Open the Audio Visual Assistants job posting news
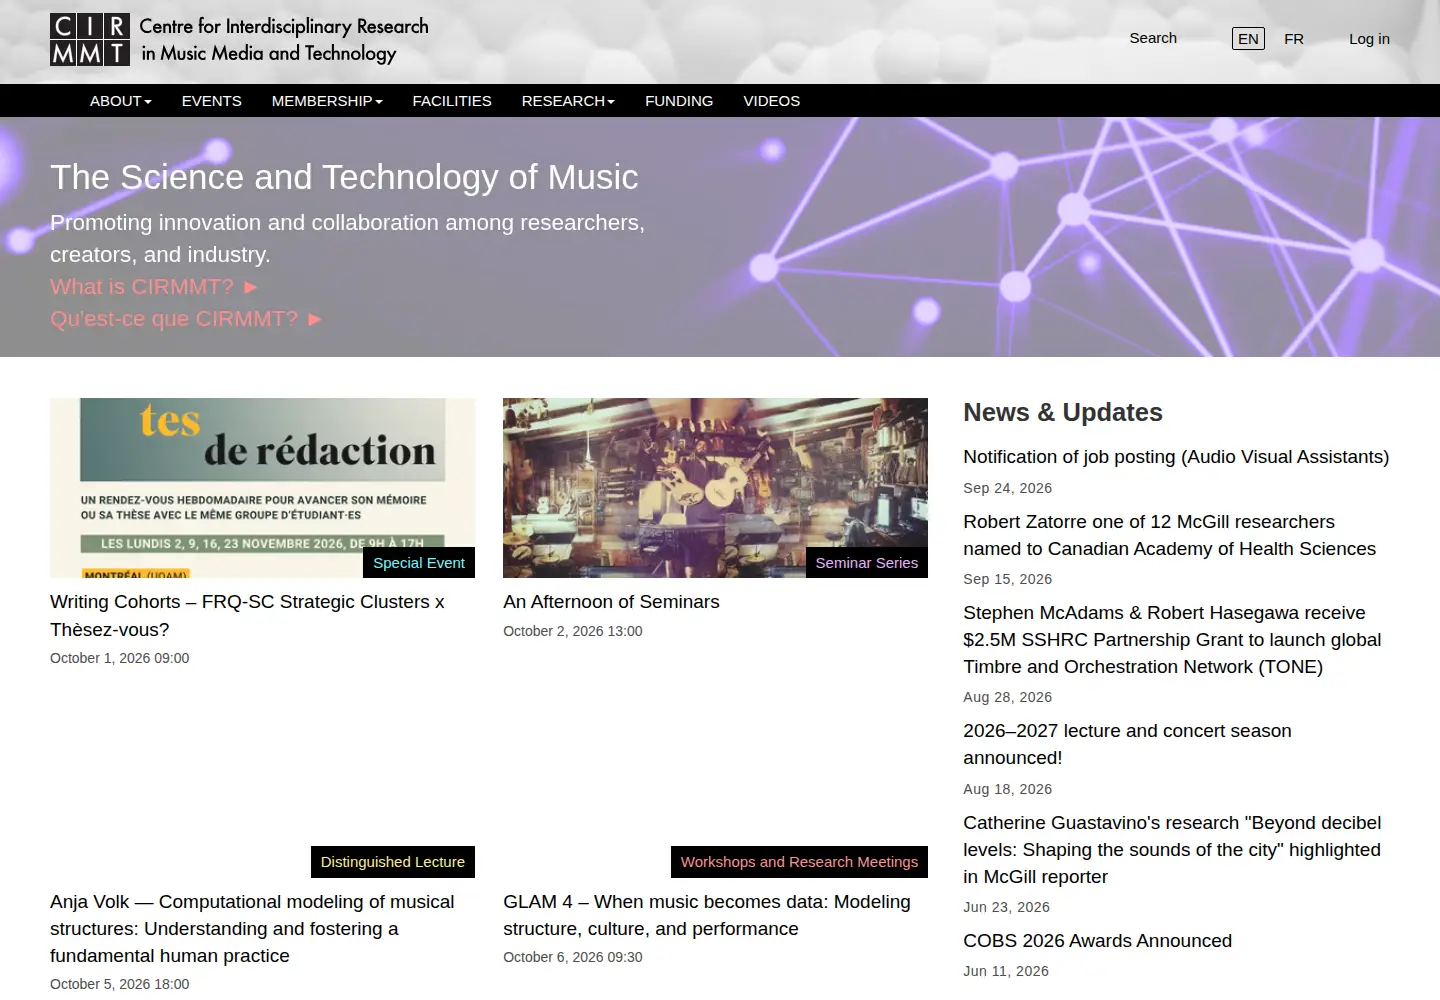Image resolution: width=1440 pixels, height=1000 pixels. pyautogui.click(x=1176, y=457)
